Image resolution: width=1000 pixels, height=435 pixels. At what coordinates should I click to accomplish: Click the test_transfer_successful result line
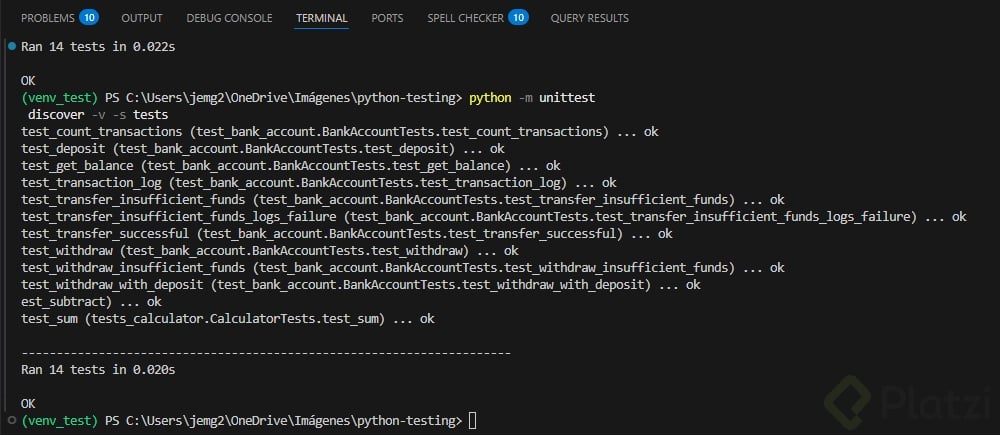[347, 234]
